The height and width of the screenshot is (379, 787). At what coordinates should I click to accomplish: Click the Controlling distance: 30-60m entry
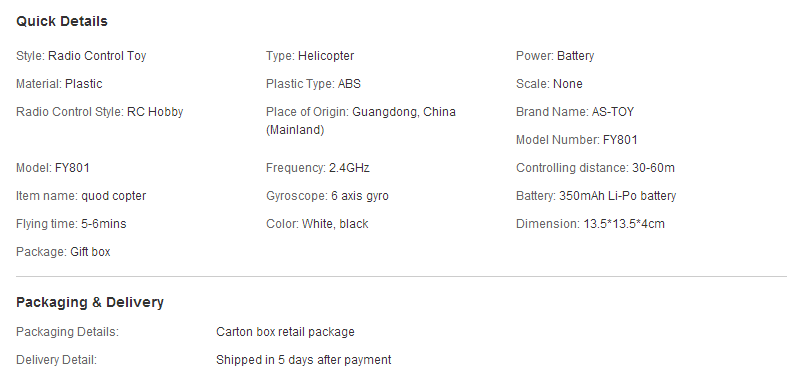click(x=595, y=168)
